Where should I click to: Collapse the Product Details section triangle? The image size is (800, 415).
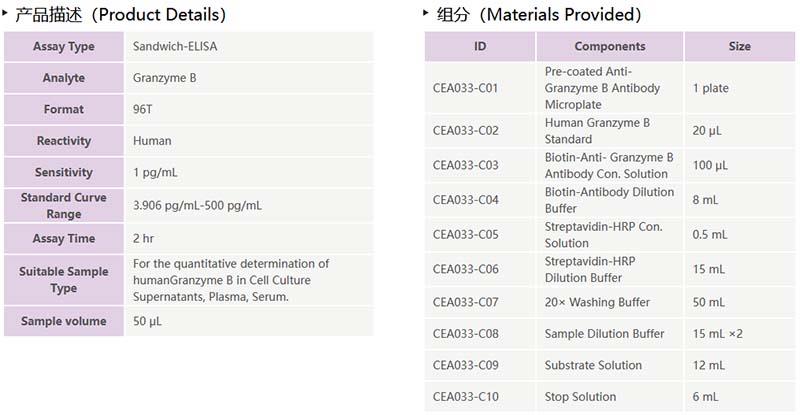point(6,13)
